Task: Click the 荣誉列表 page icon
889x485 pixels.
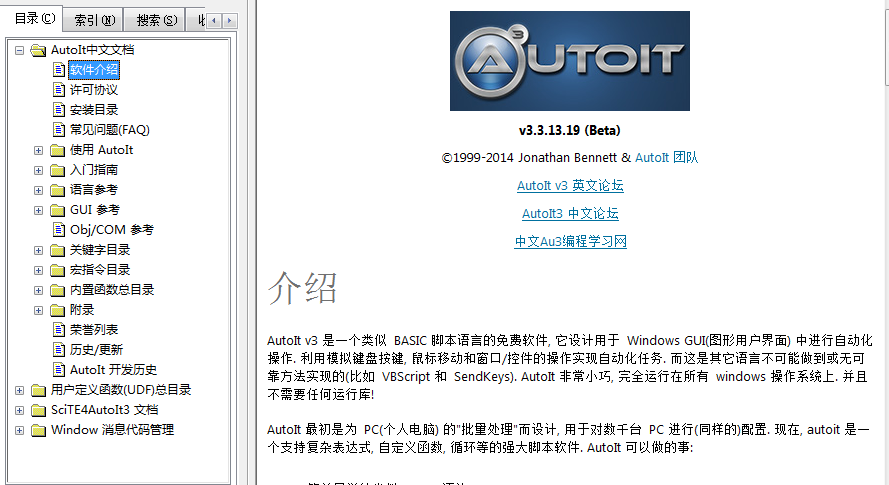Action: (59, 329)
